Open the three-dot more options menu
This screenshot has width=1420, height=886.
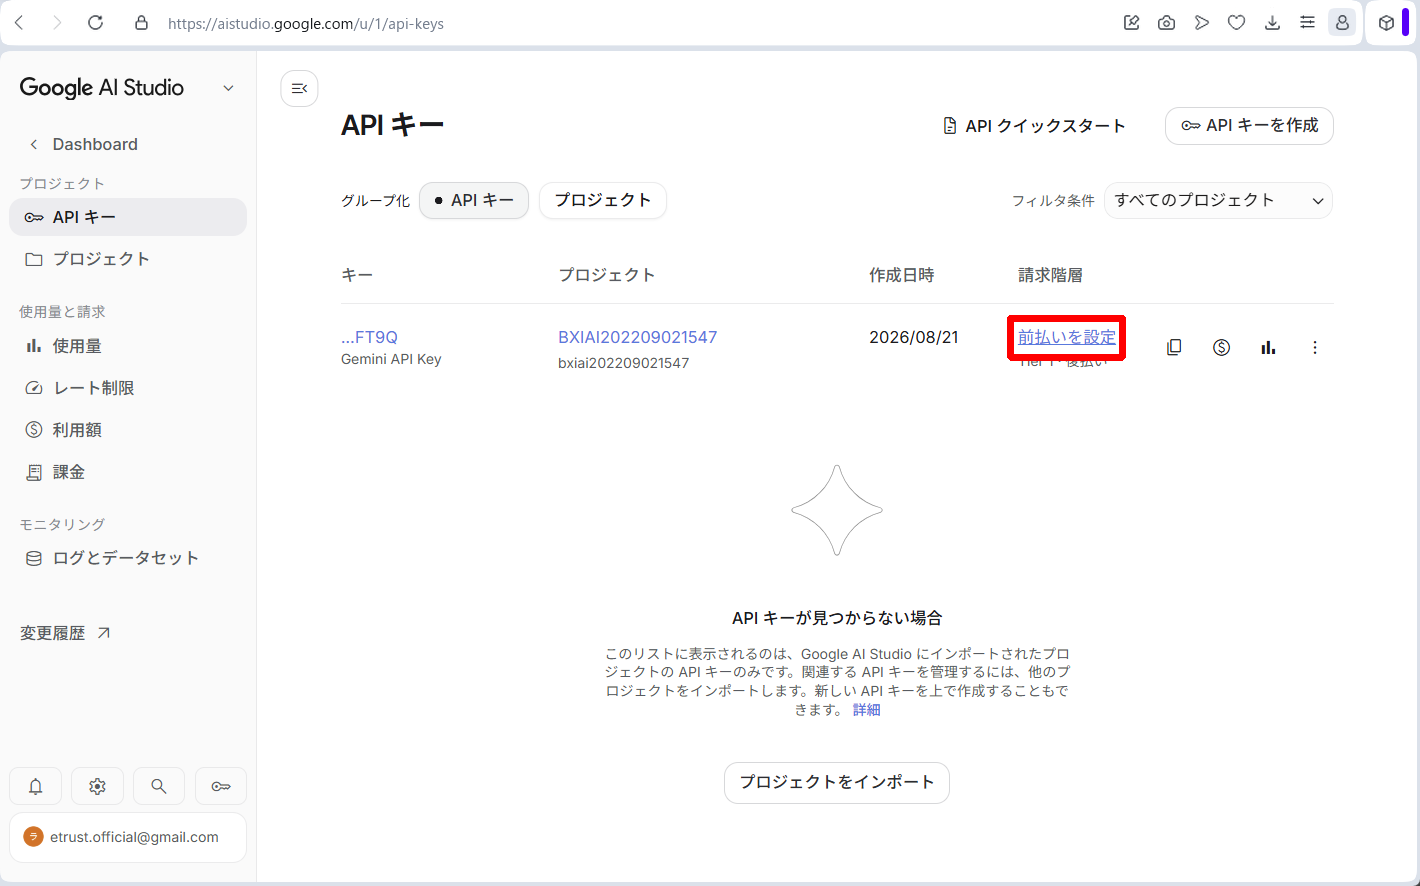(1314, 347)
